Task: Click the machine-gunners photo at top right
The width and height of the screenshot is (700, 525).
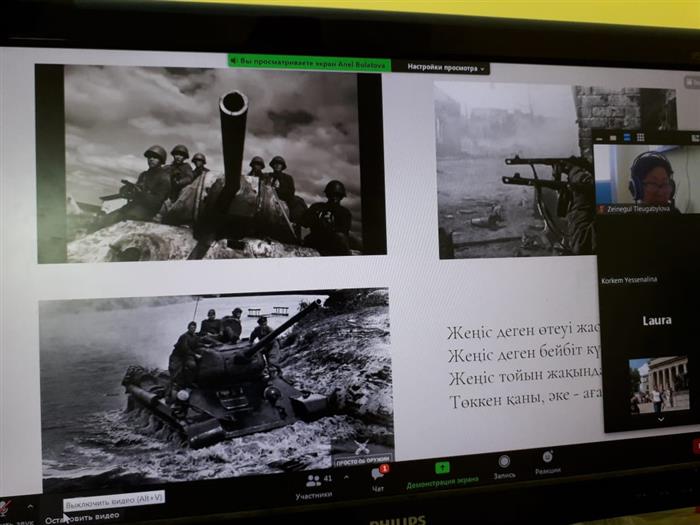Action: (512, 168)
